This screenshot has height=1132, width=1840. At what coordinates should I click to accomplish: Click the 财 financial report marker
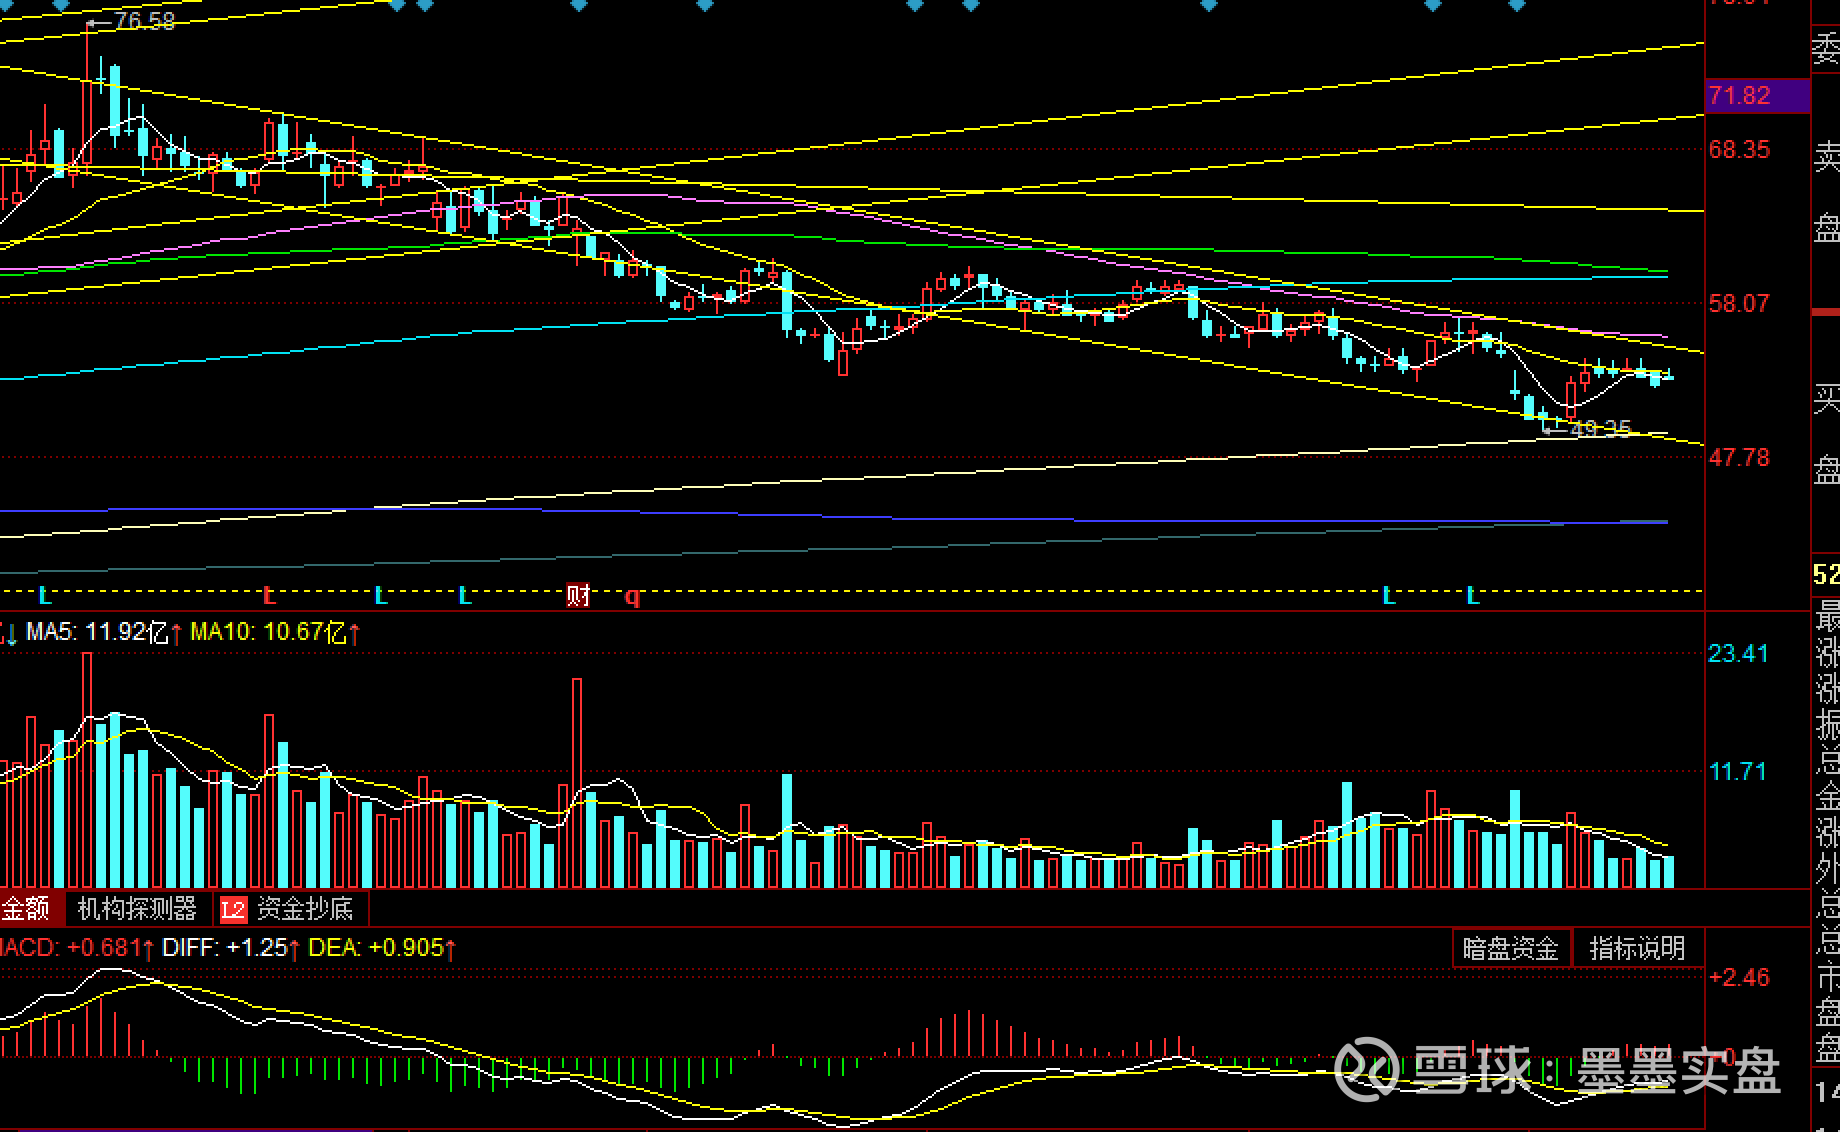click(578, 596)
